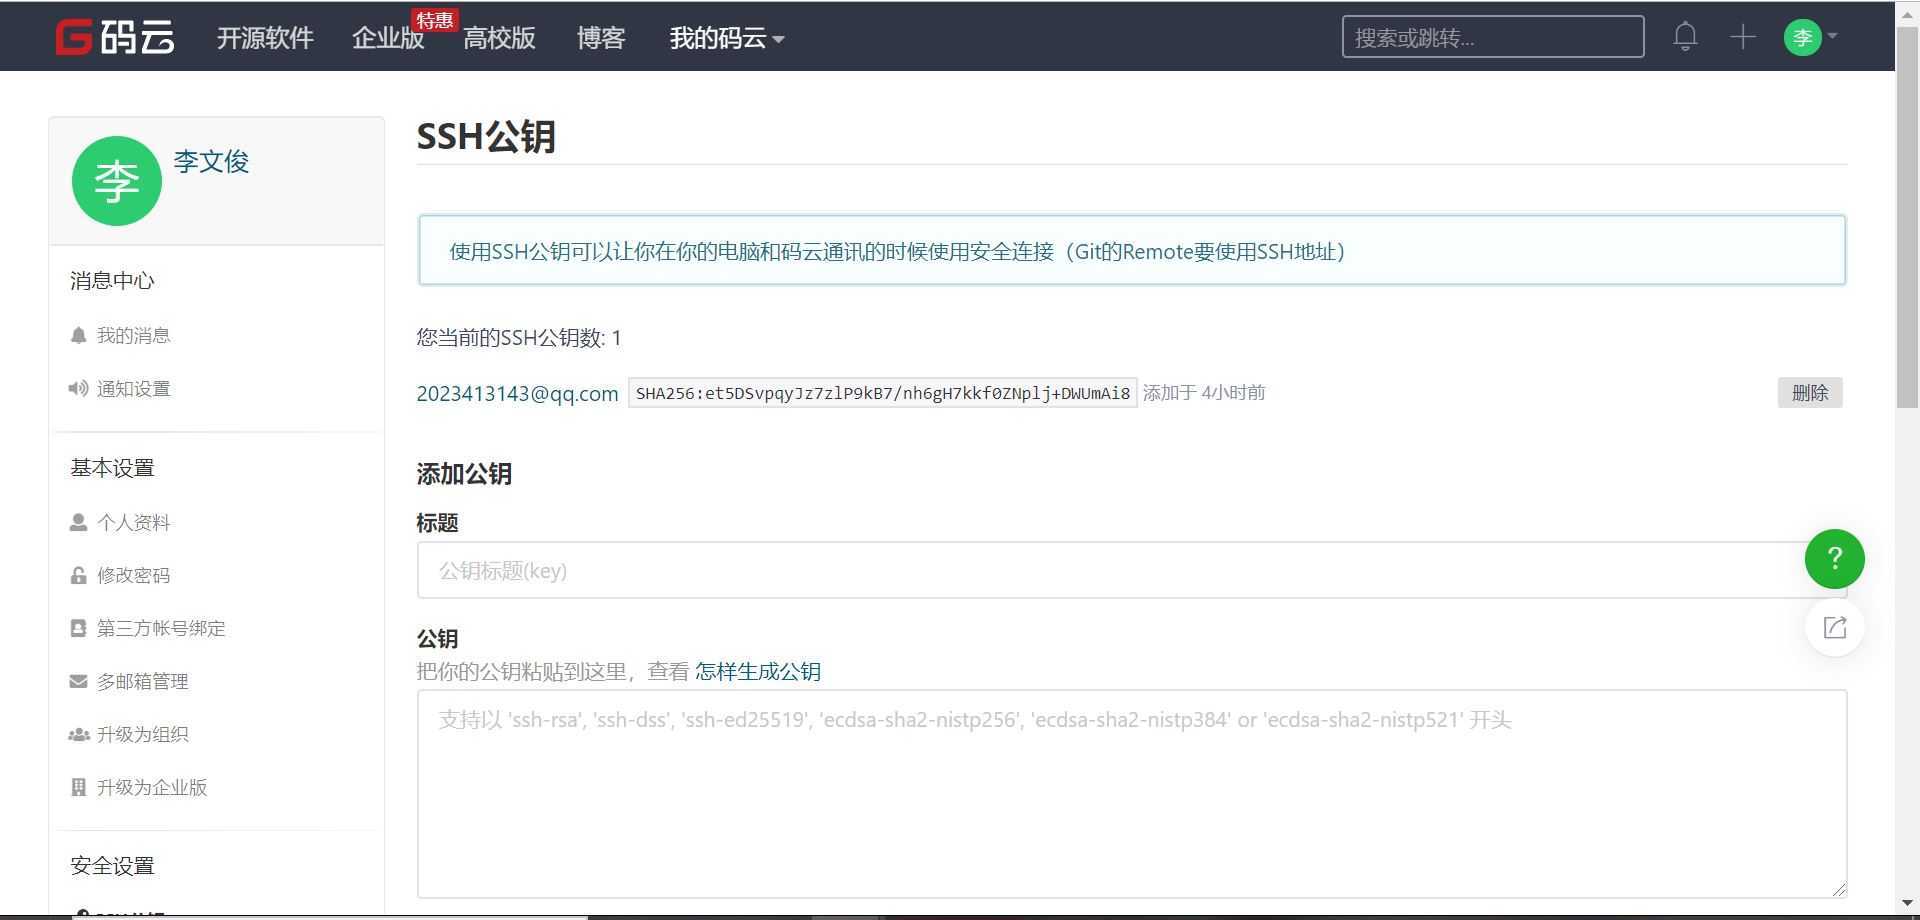Viewport: 1920px width, 920px height.
Task: Select the SHA256 key fingerprint text
Action: tap(883, 393)
